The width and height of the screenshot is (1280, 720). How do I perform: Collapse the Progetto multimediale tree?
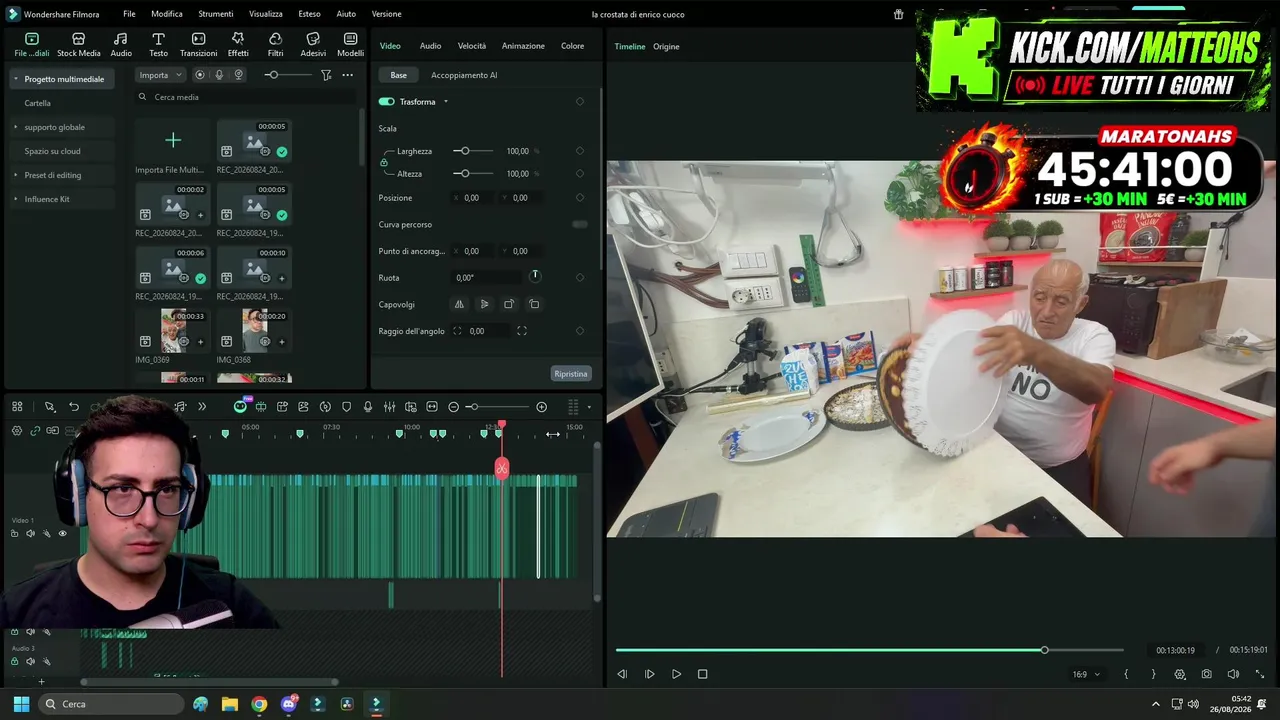[15, 79]
